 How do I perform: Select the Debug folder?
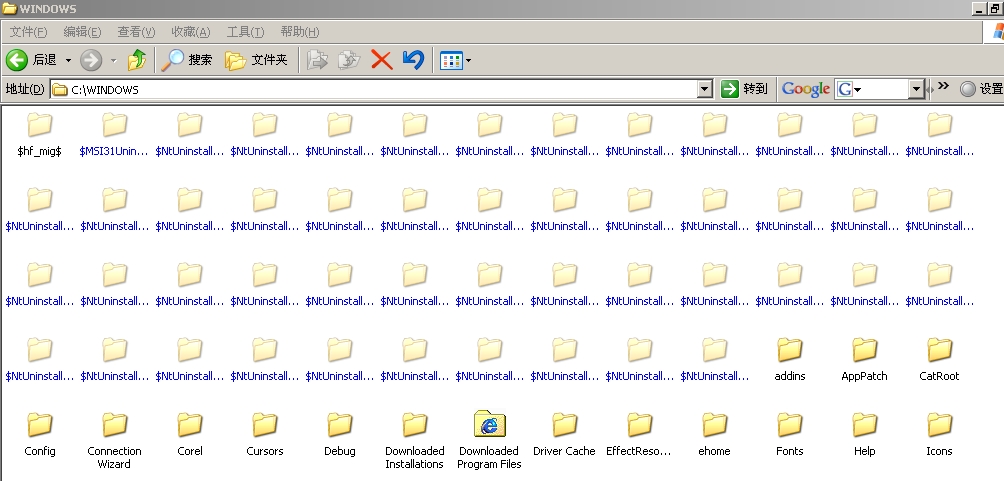[x=339, y=434]
